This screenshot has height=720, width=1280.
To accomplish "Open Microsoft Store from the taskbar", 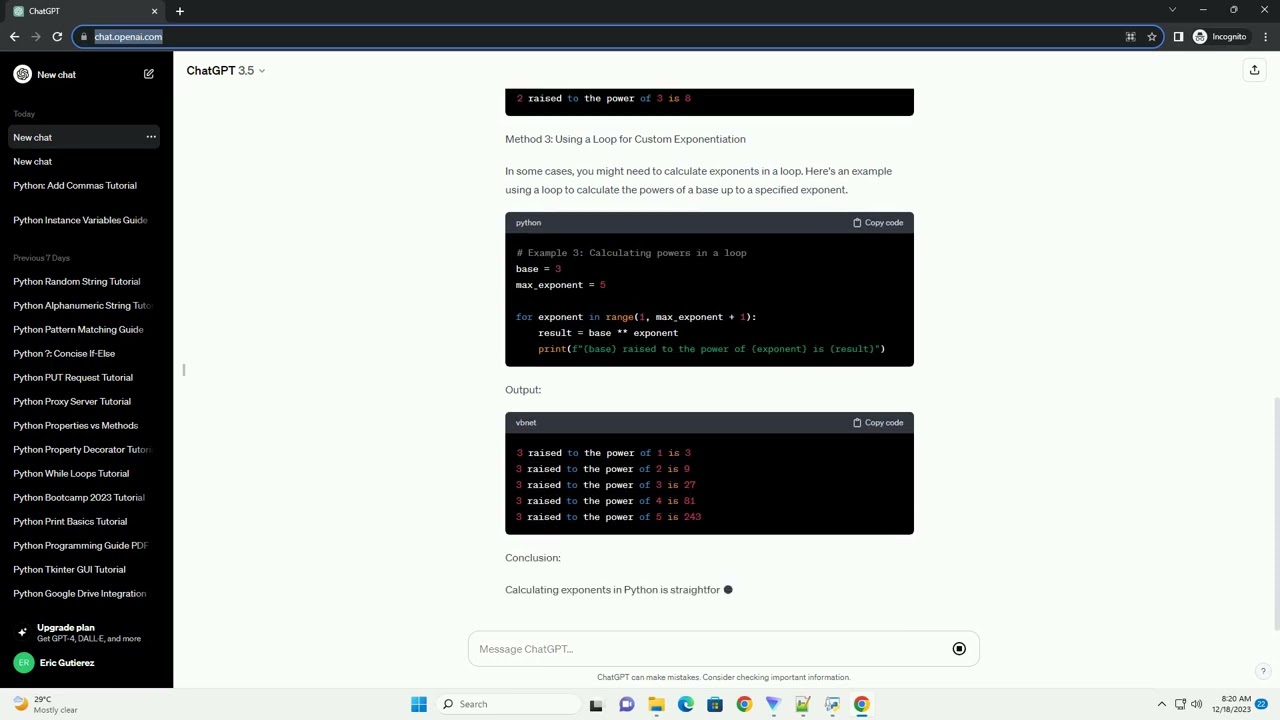I will (714, 704).
